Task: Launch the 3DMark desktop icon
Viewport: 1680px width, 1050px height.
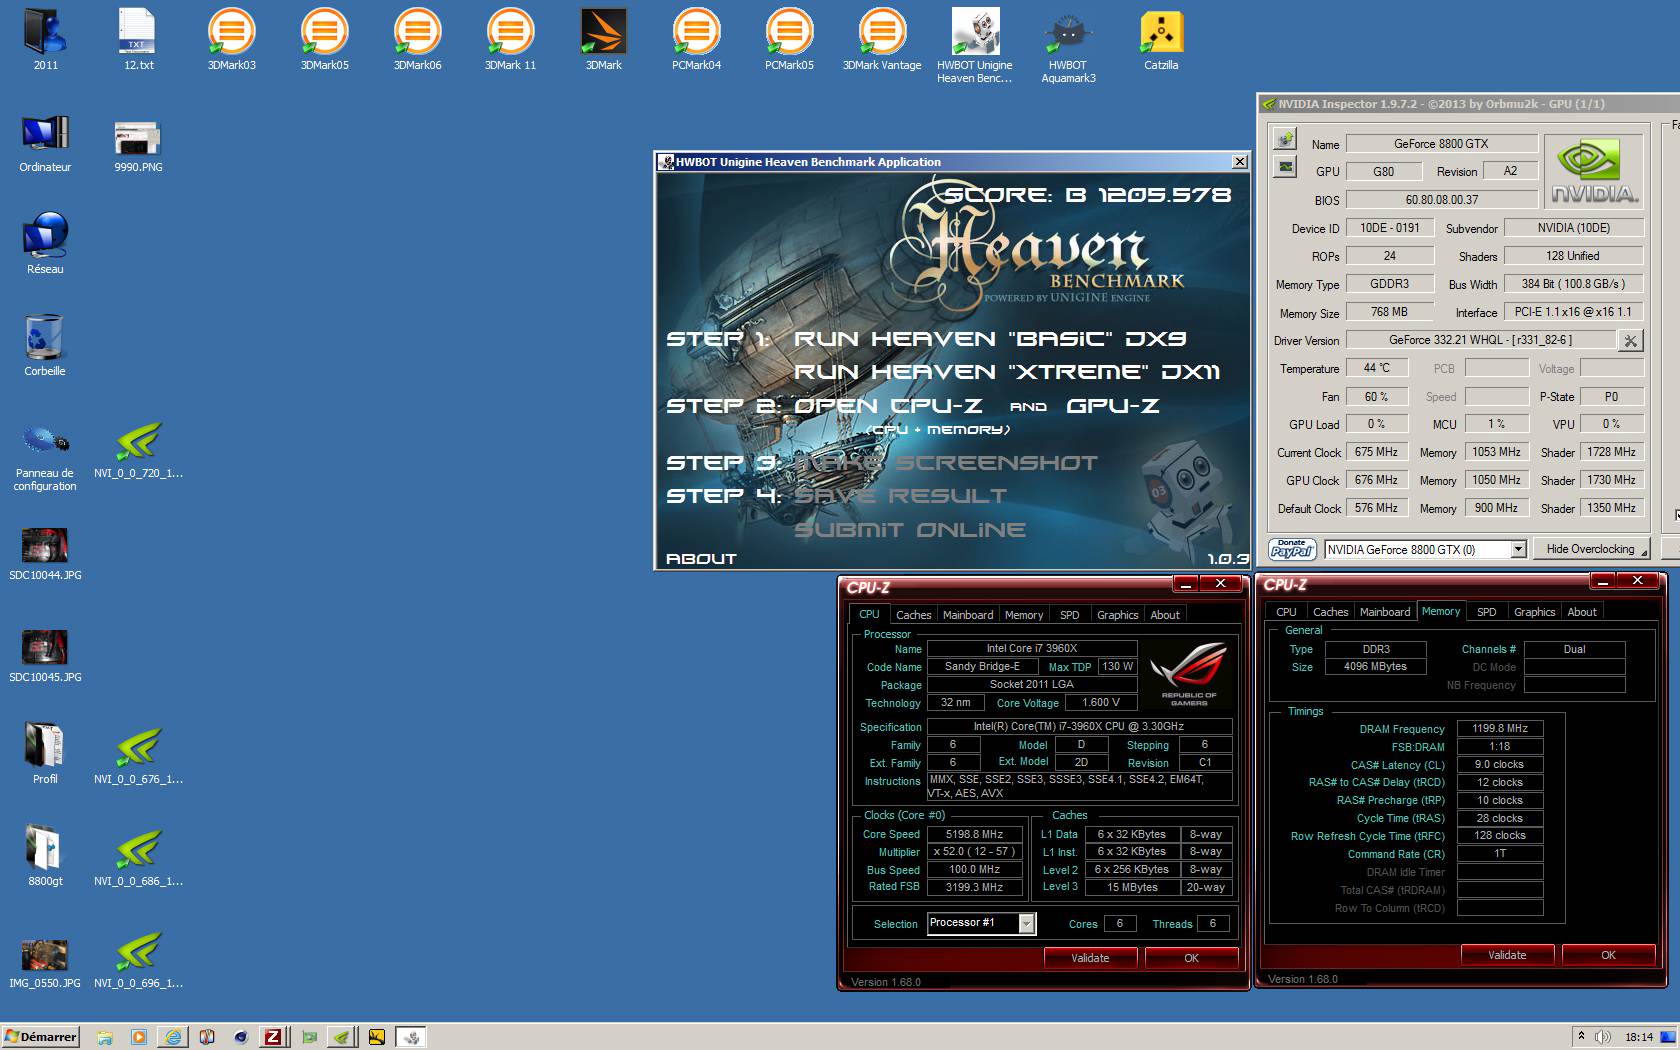Action: 603,38
